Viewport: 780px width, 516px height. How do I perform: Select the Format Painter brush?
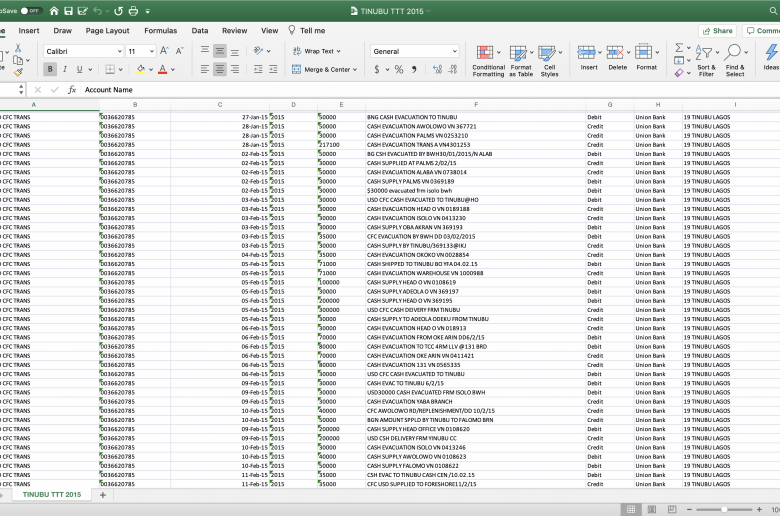(x=18, y=73)
